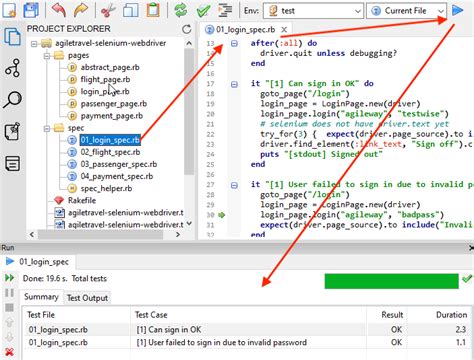Fold the User failed to sign in block
Screen dimensions: 474x360
tap(234, 185)
